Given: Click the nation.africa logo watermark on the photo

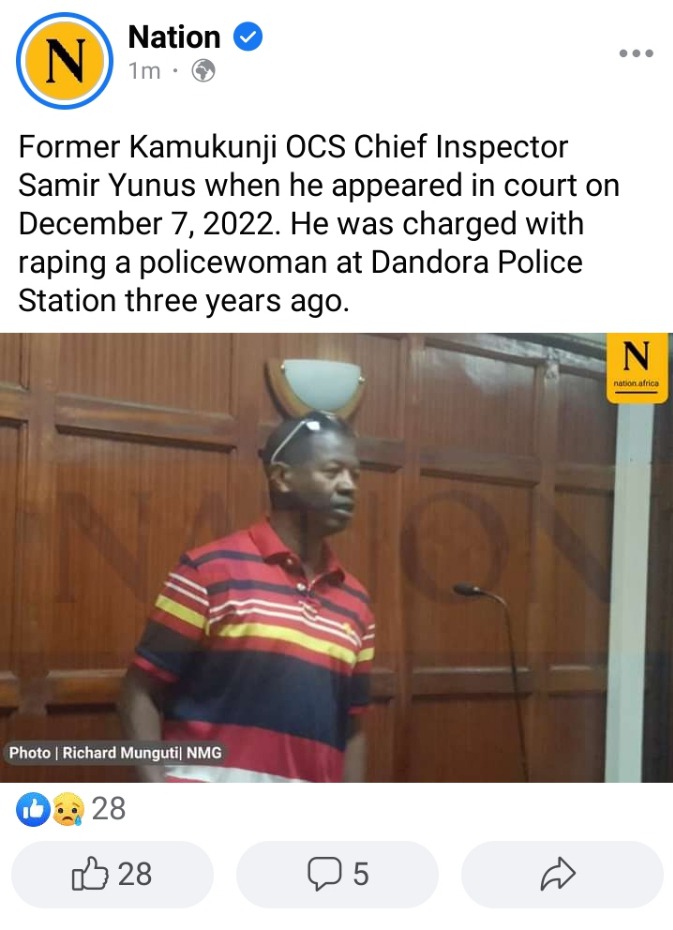Looking at the screenshot, I should click(x=636, y=368).
